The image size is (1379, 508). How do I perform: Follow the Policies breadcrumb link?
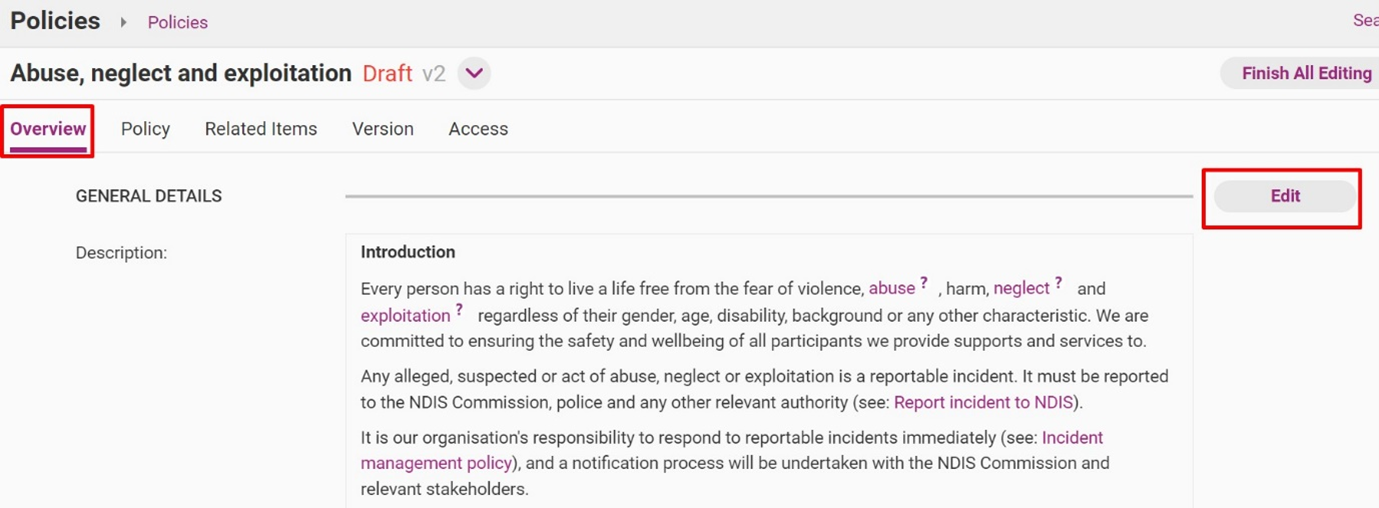[178, 22]
